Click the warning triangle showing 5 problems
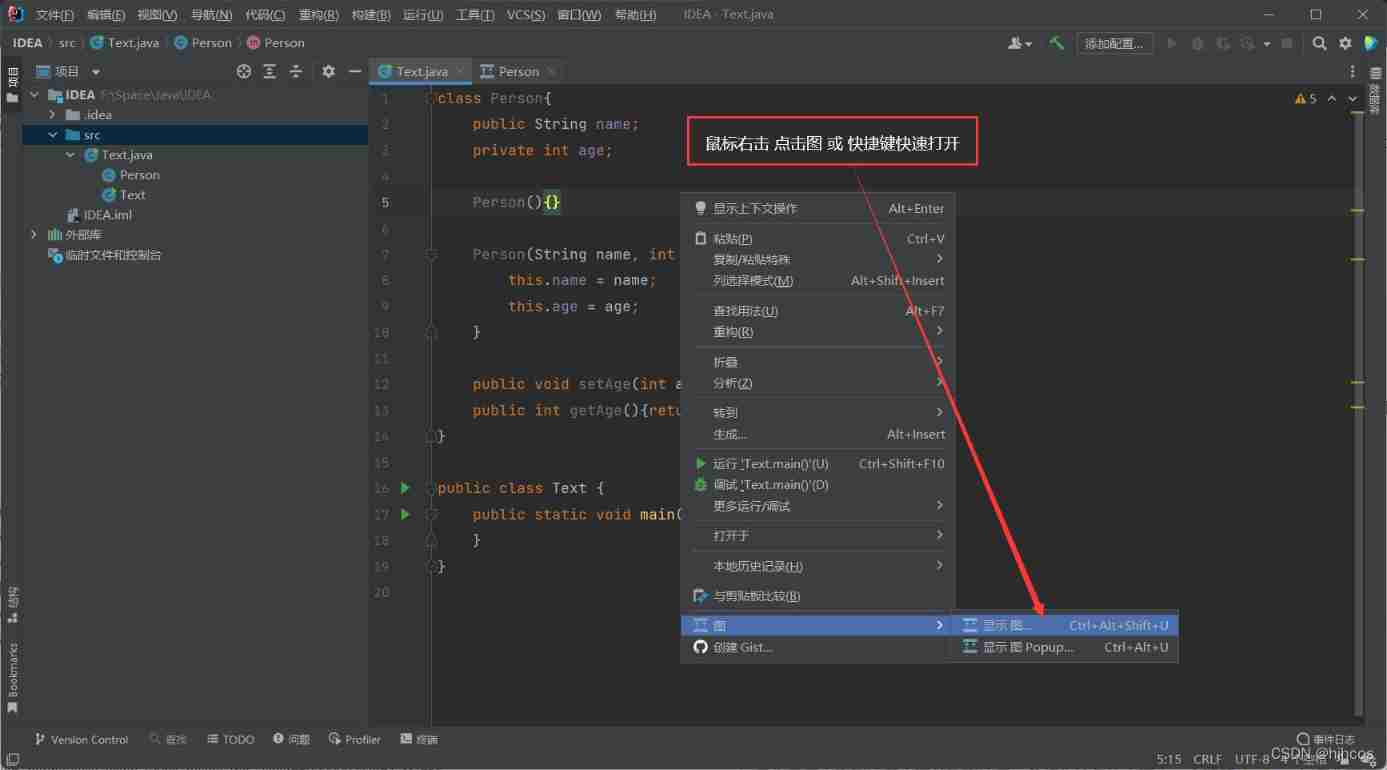The image size is (1387, 770). tap(1306, 99)
